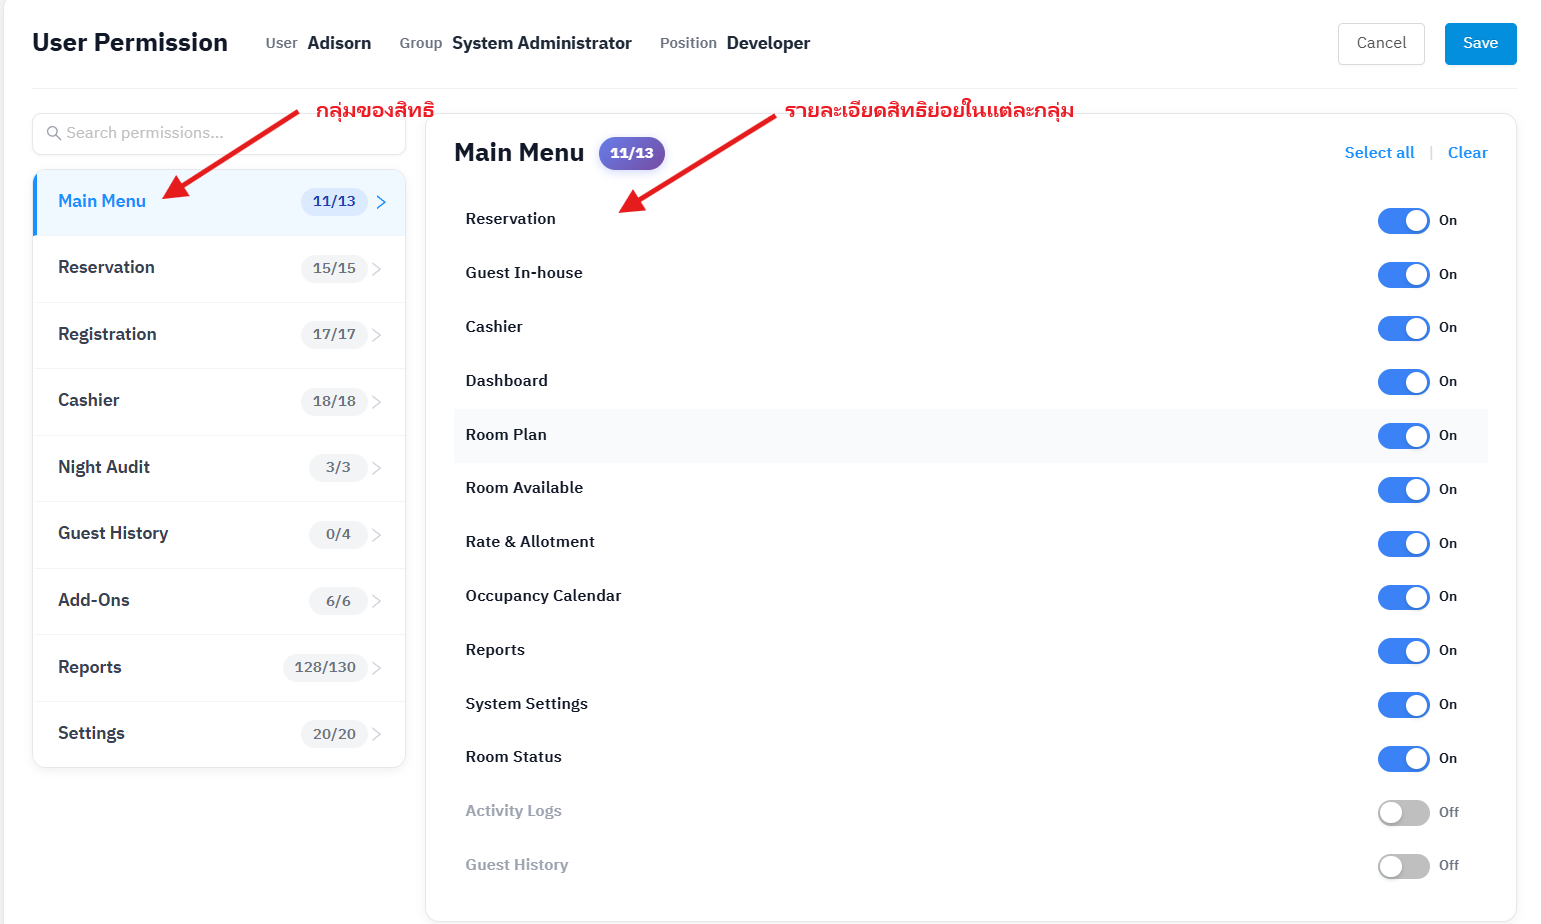Select the Registration permission group

click(107, 335)
